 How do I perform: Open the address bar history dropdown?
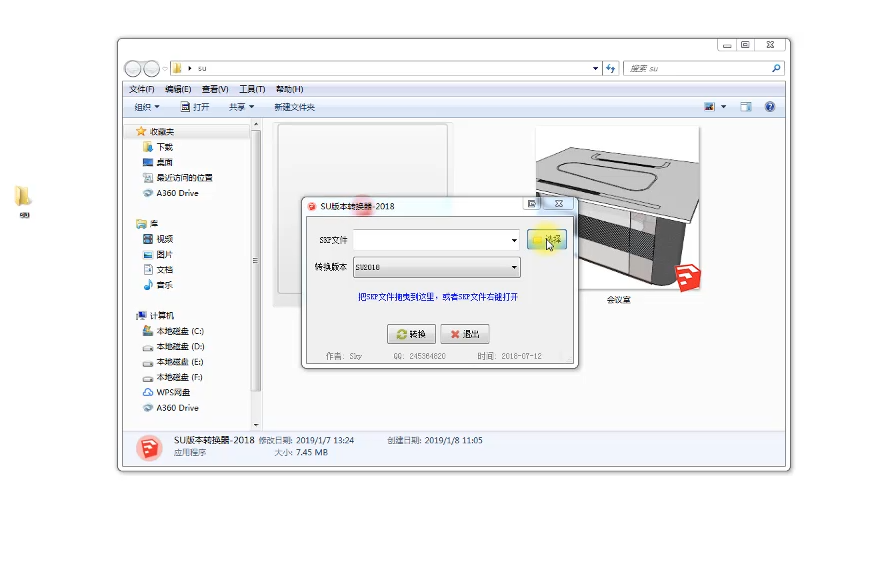(595, 68)
